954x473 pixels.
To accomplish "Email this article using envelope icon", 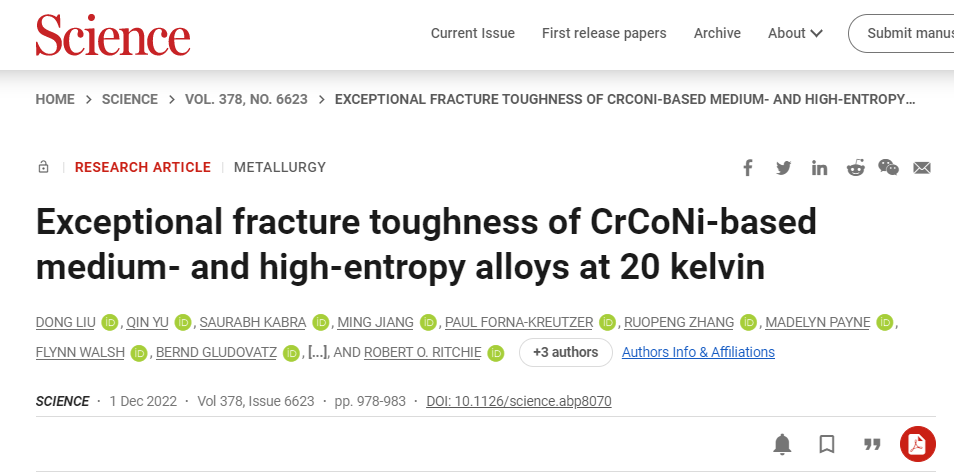I will (922, 167).
